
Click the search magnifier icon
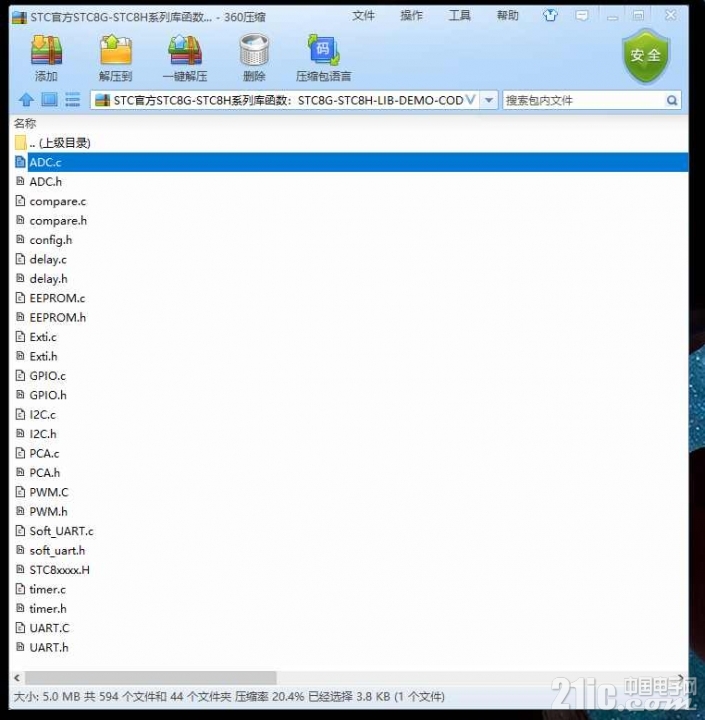pos(671,100)
